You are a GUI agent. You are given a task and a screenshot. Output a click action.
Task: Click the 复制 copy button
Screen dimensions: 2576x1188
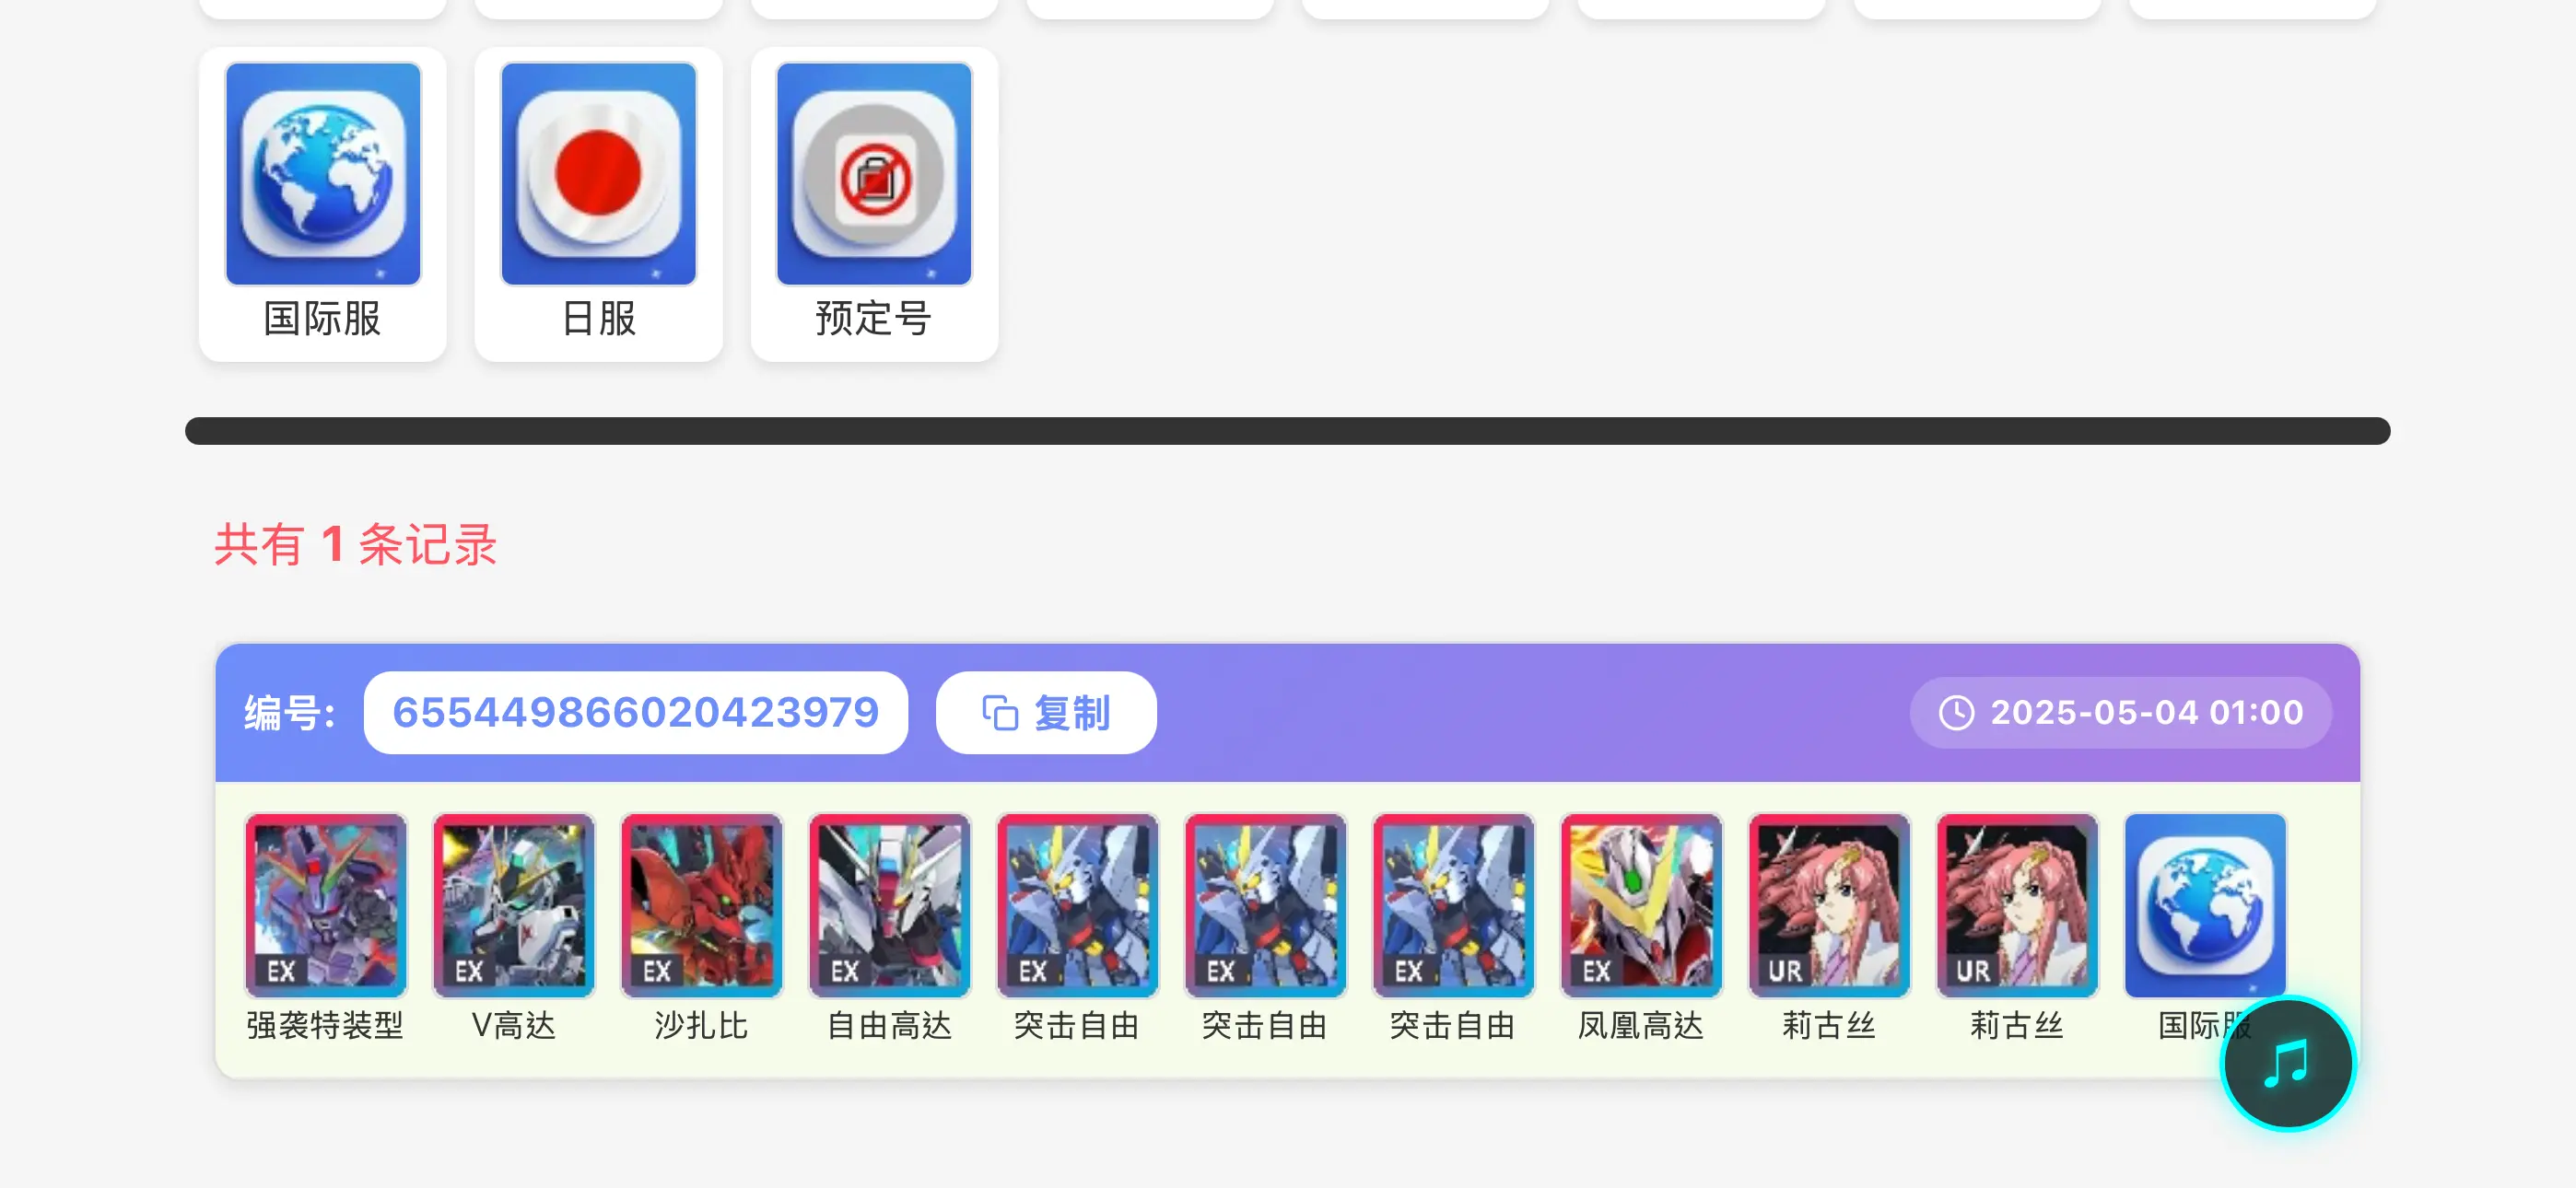point(1046,713)
